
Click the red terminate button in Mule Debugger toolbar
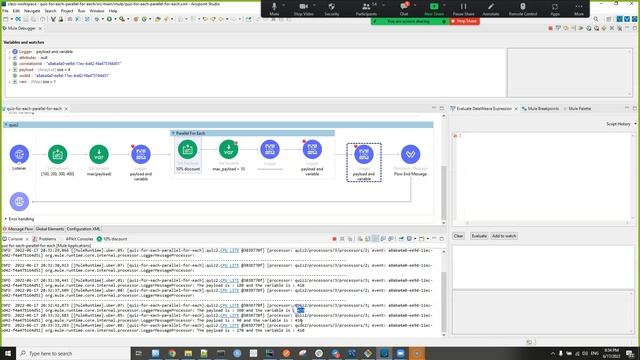550,28
